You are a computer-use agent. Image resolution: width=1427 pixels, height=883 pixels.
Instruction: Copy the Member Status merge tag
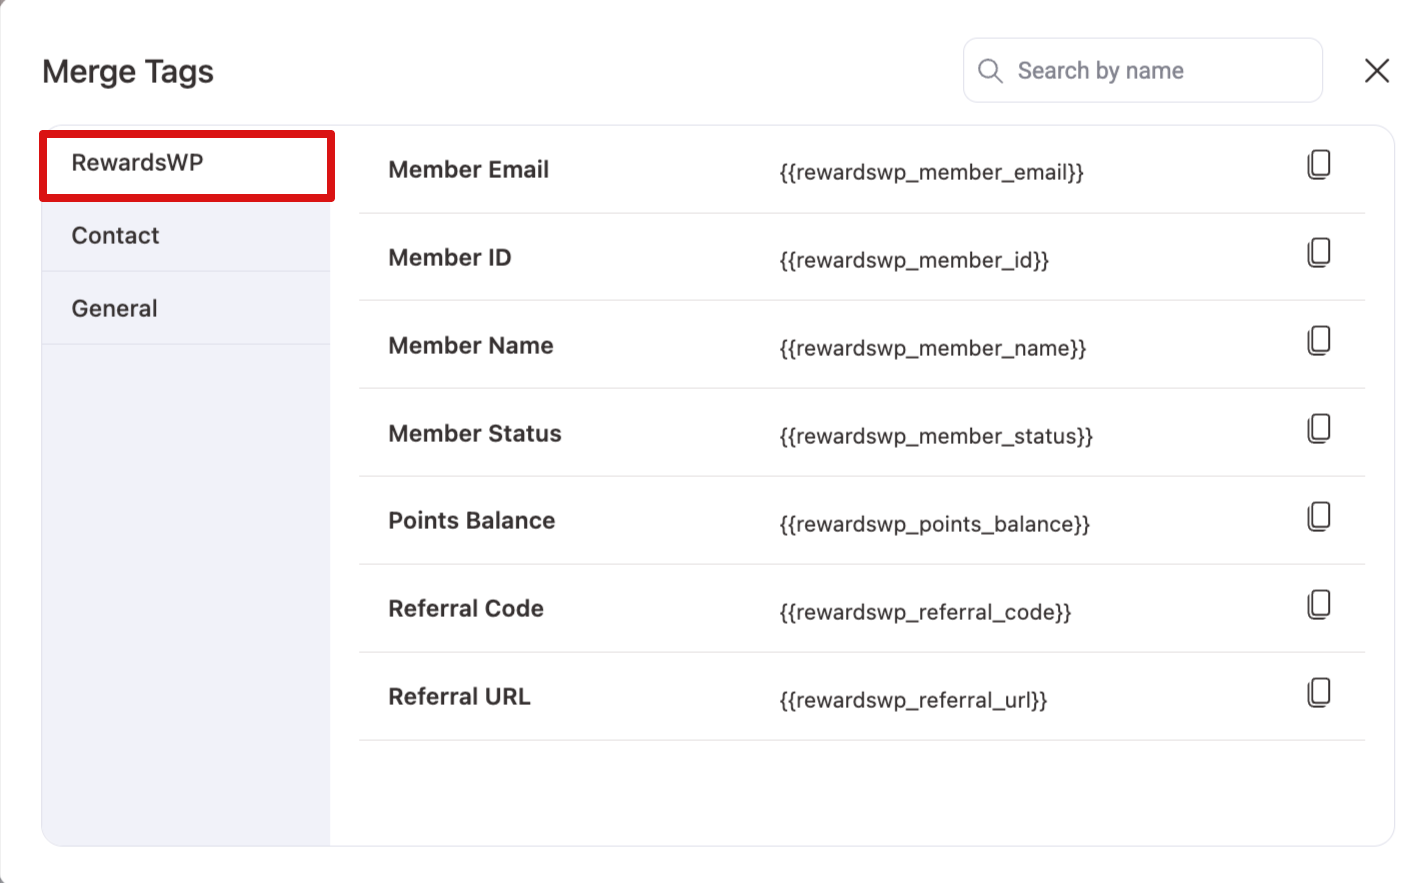[x=1319, y=428]
